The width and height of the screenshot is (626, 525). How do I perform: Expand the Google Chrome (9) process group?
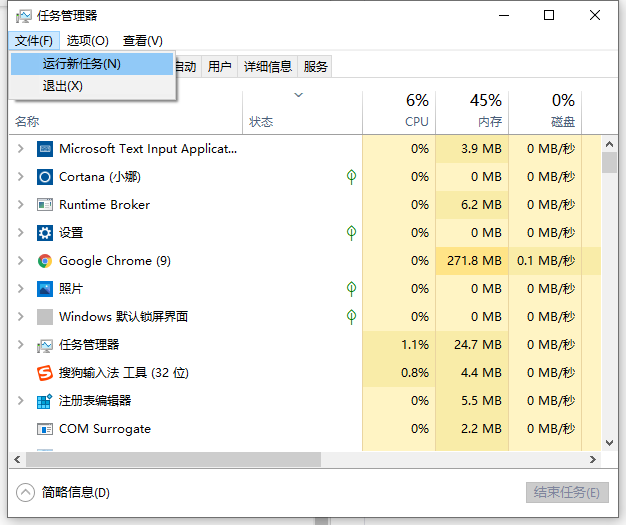(20, 261)
